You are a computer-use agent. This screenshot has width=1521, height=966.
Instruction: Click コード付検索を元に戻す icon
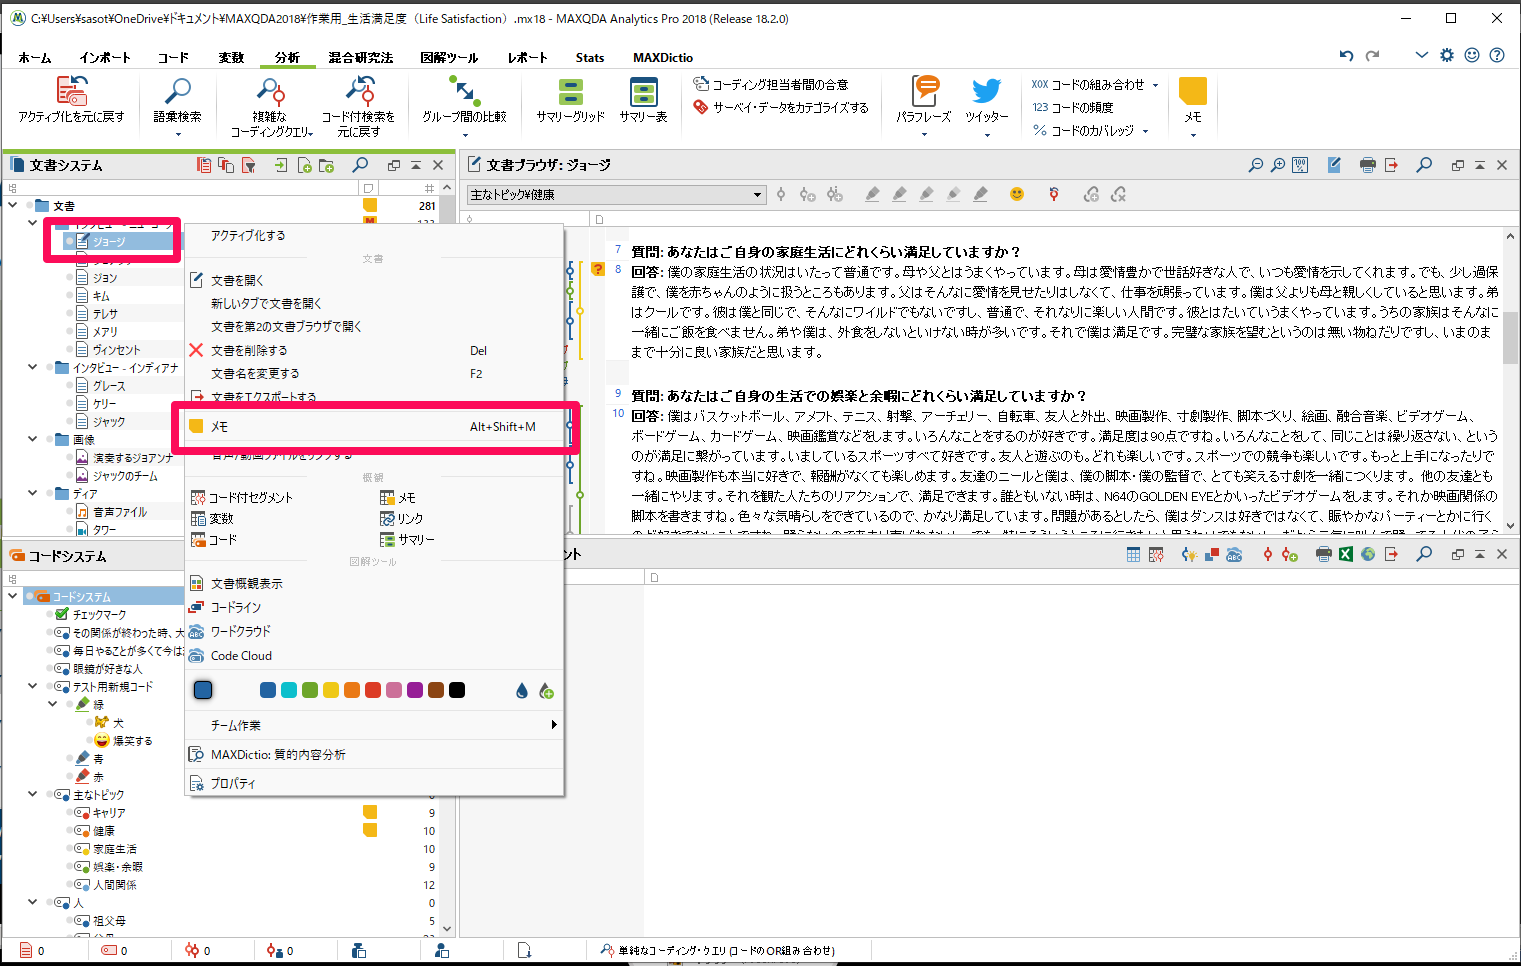pos(359,91)
